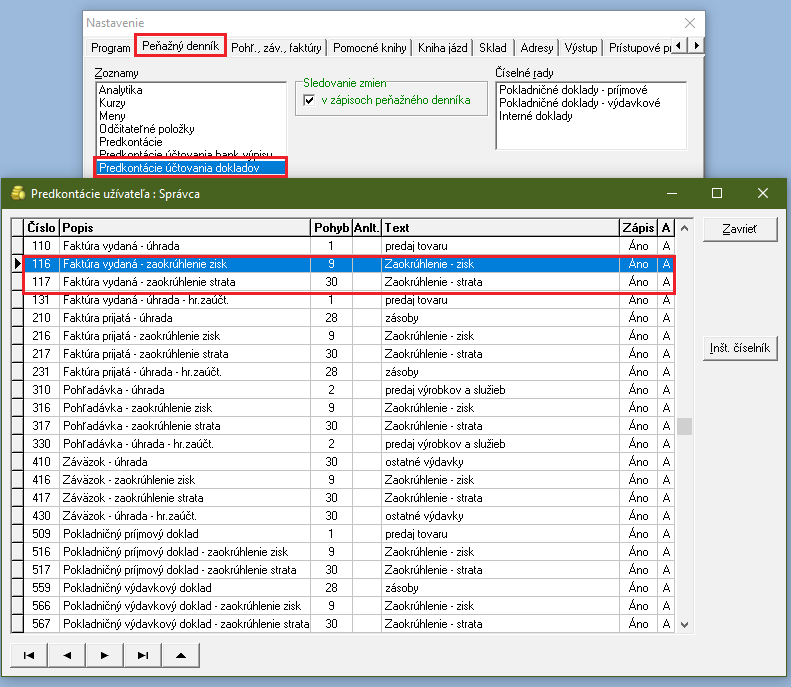Open the Peňažný denník tab
This screenshot has height=687, width=791.
tap(182, 46)
